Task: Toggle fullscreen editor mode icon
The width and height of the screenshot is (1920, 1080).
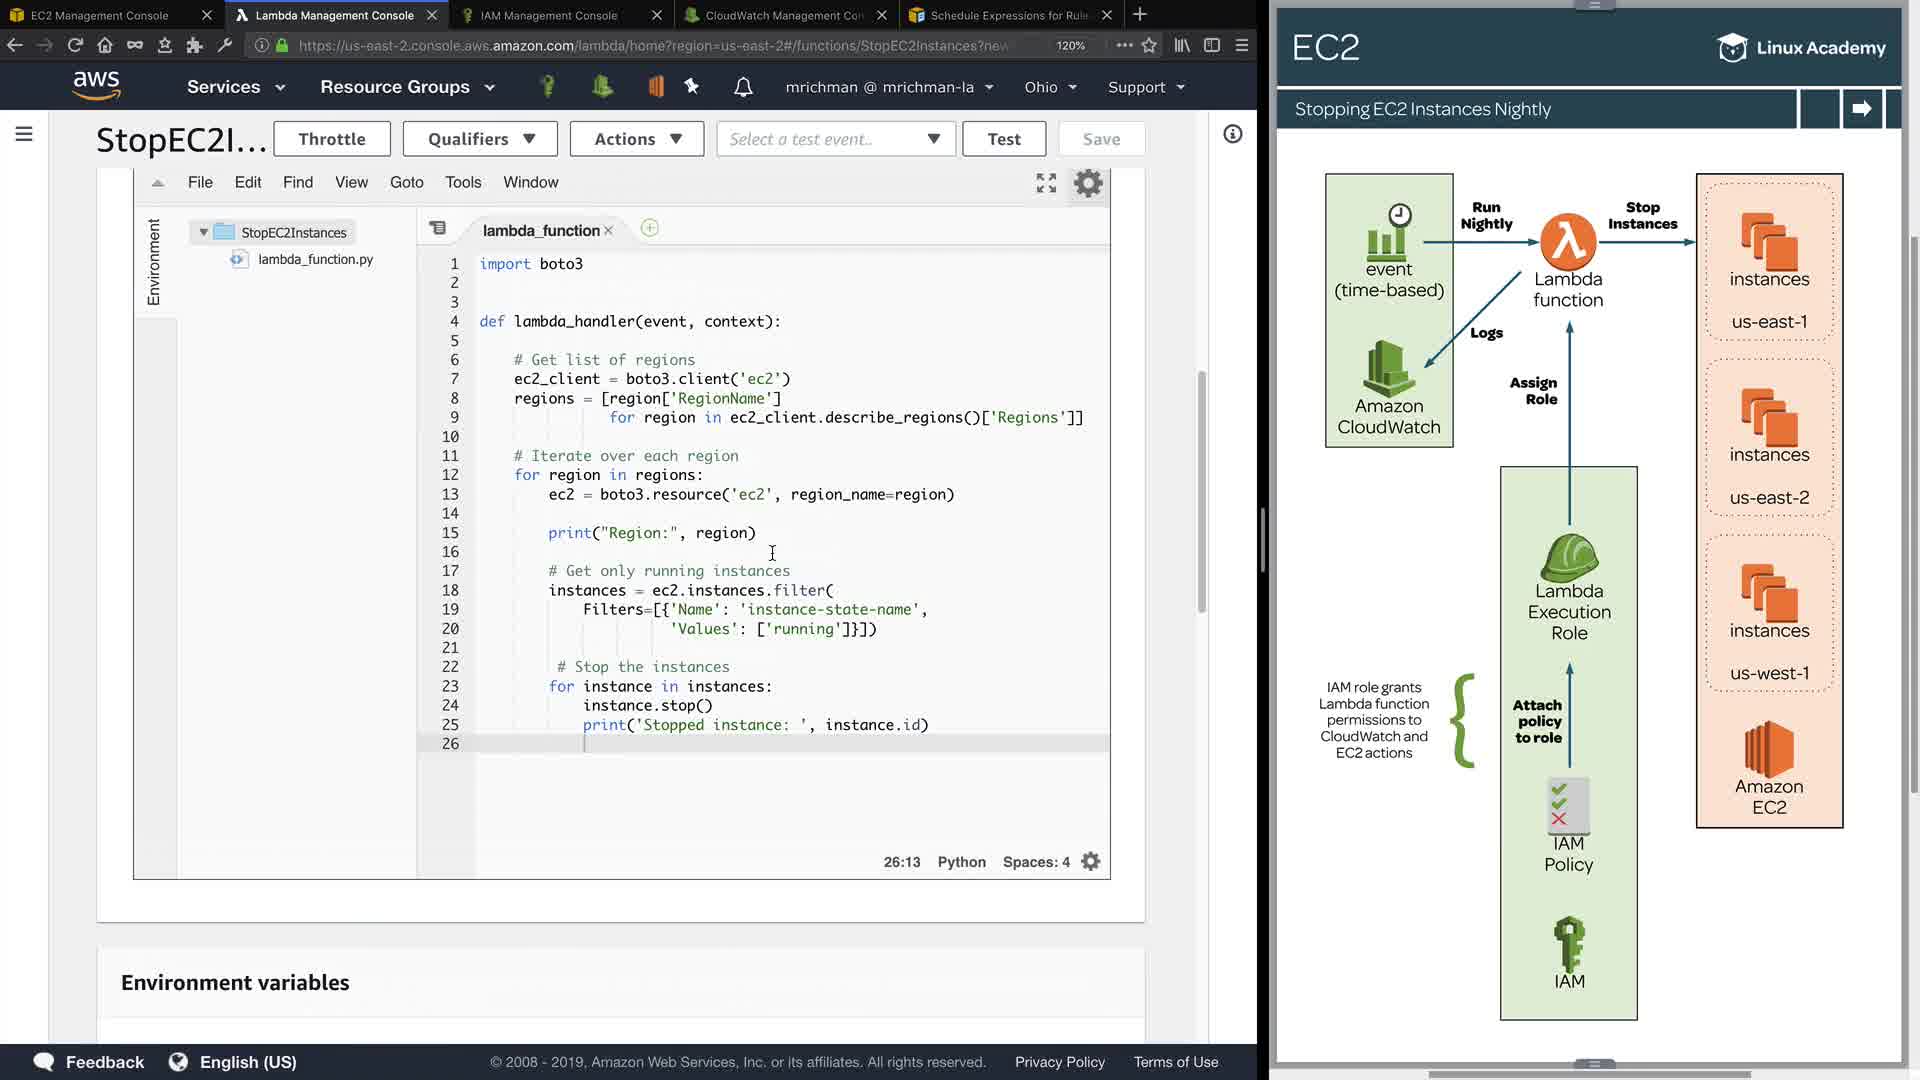Action: click(1046, 183)
